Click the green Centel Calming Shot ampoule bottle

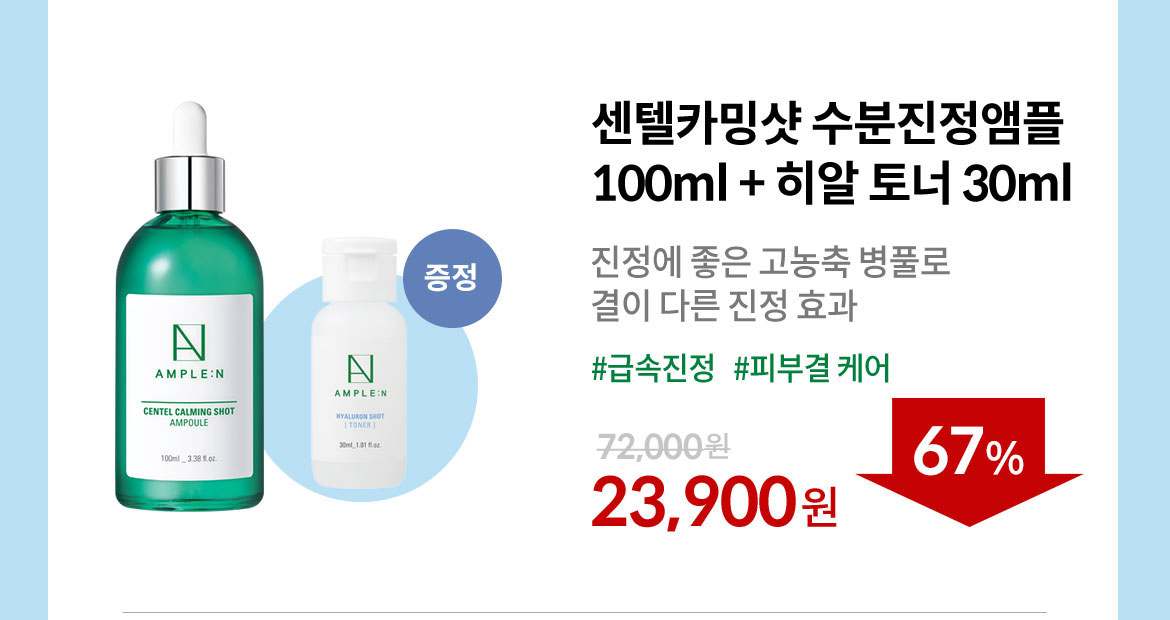tap(190, 306)
